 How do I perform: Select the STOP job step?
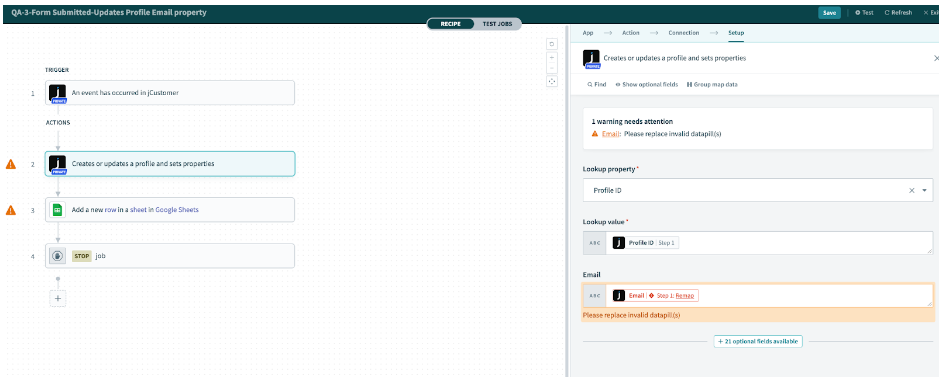[170, 256]
